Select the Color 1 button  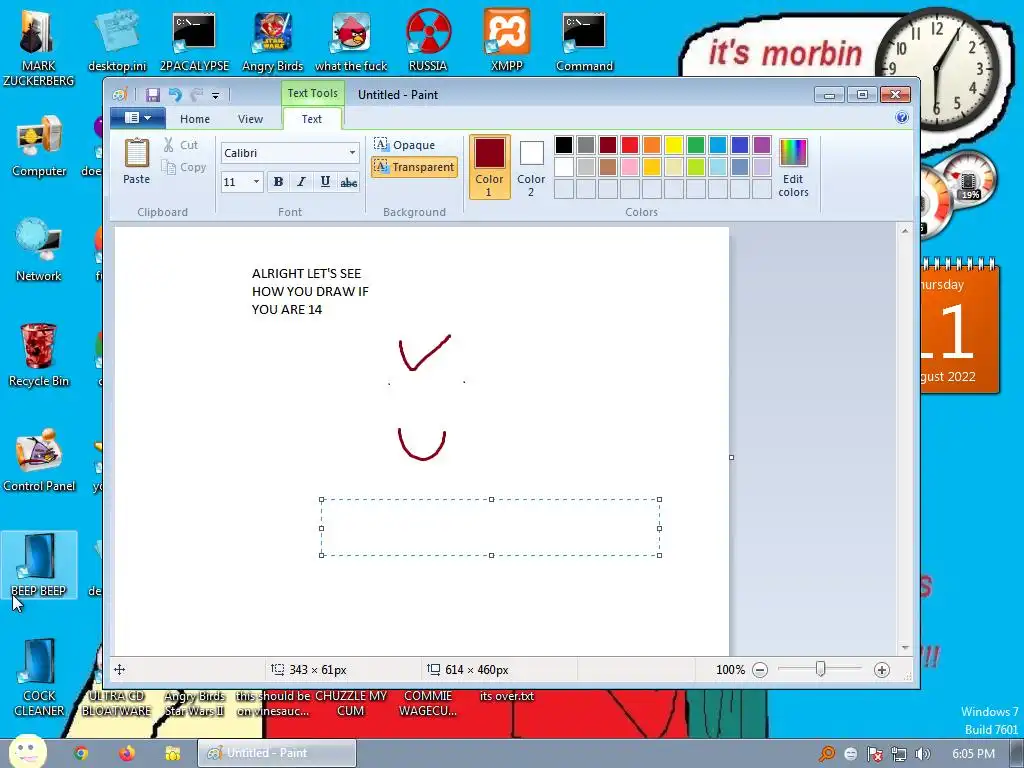[489, 167]
